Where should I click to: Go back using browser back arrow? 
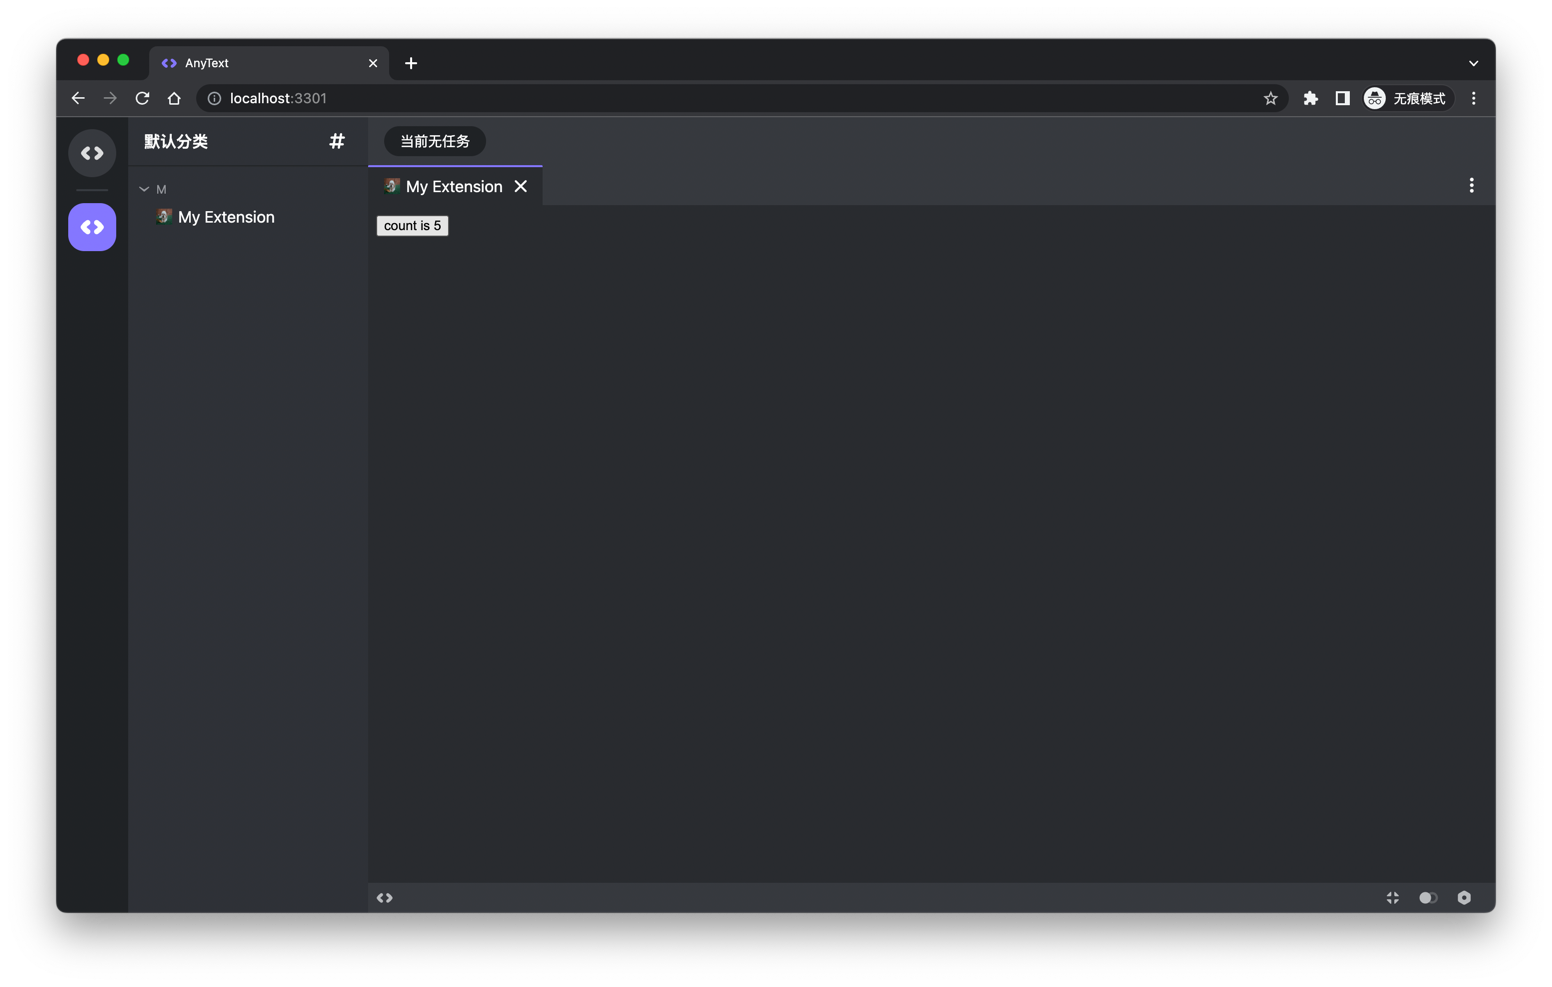[78, 98]
